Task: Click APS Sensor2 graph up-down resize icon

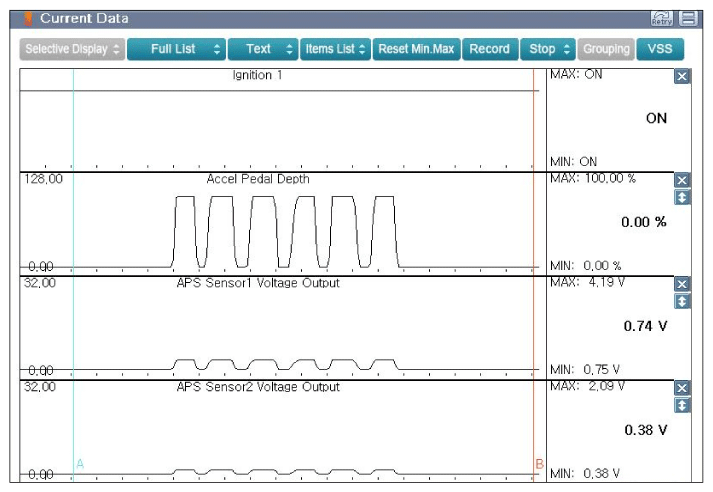Action: click(683, 404)
